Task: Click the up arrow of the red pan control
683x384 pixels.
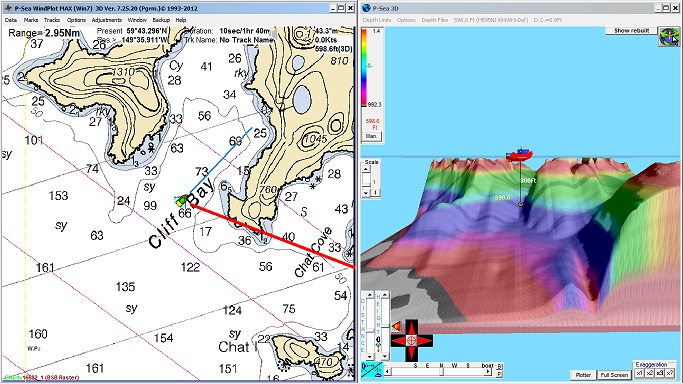Action: [412, 327]
